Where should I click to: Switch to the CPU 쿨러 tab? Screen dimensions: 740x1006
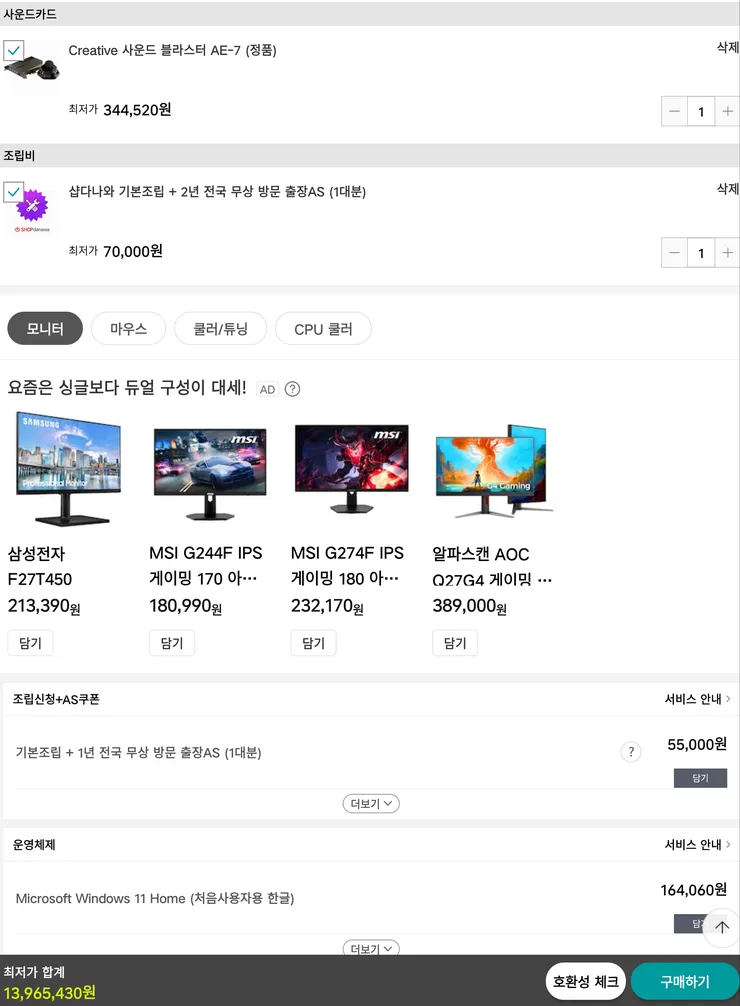pos(323,328)
